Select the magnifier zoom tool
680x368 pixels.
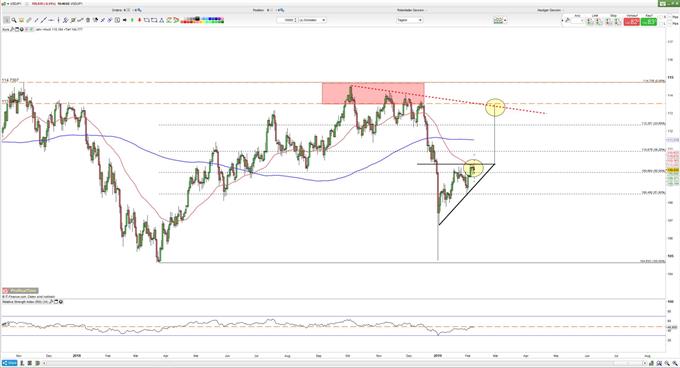pyautogui.click(x=14, y=20)
